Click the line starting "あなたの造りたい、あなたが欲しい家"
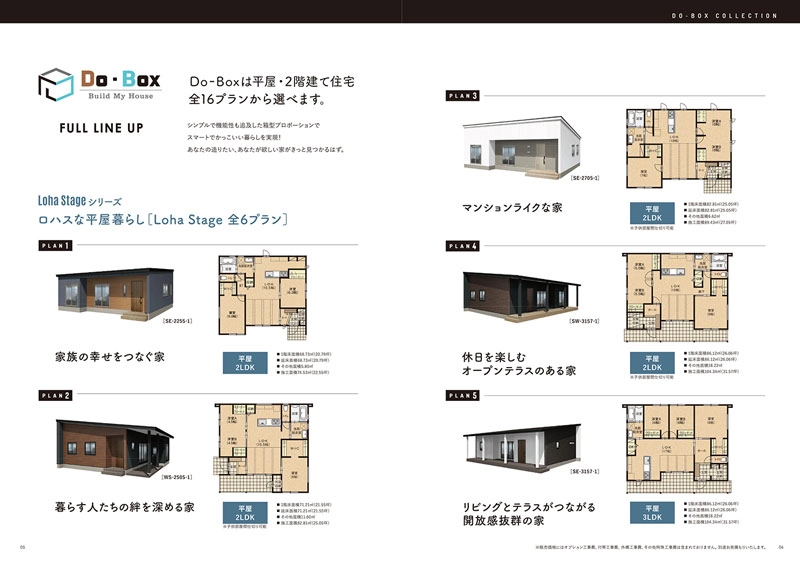This screenshot has width=800, height=566. 266,150
